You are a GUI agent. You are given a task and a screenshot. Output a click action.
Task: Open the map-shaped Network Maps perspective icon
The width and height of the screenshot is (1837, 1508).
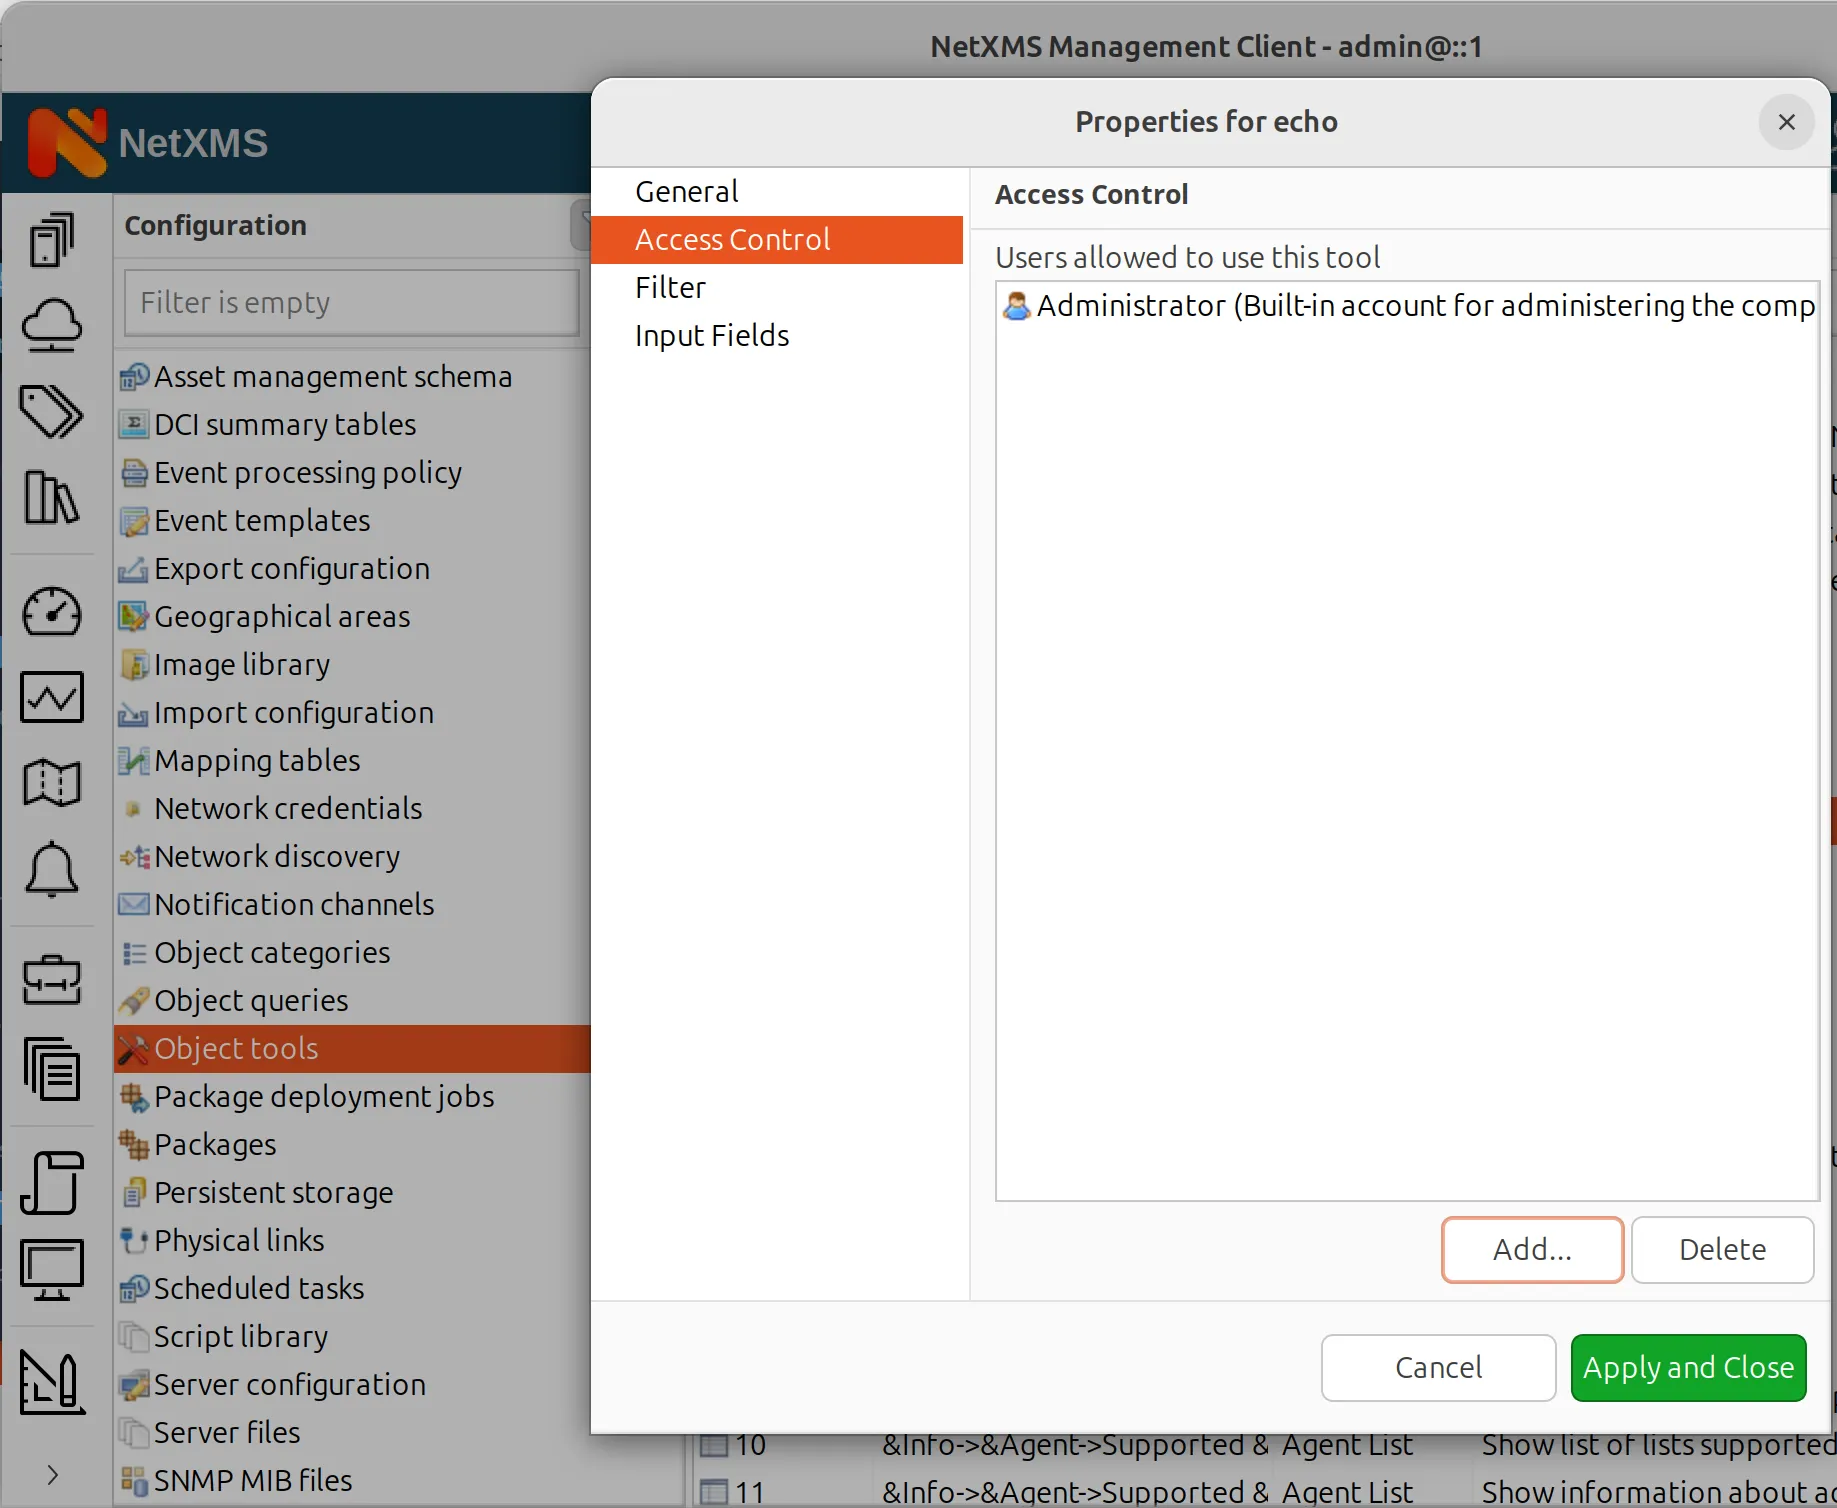[x=52, y=784]
